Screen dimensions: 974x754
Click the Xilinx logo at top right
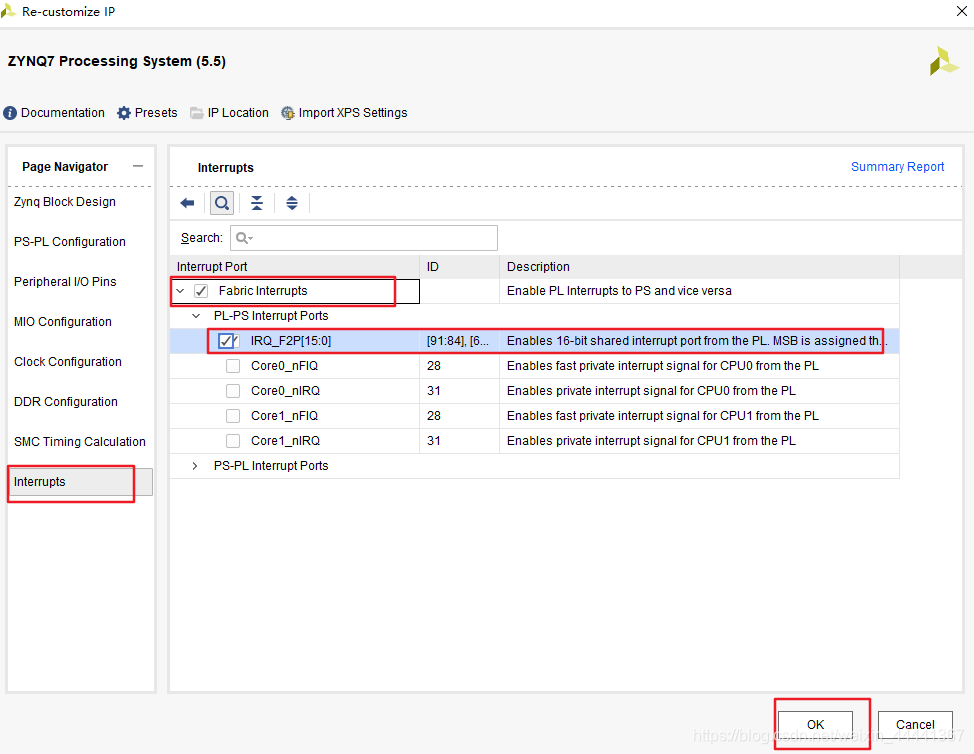coord(944,61)
